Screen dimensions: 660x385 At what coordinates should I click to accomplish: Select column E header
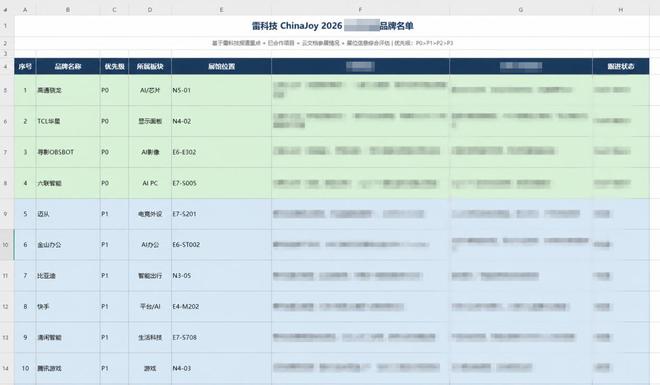(221, 10)
